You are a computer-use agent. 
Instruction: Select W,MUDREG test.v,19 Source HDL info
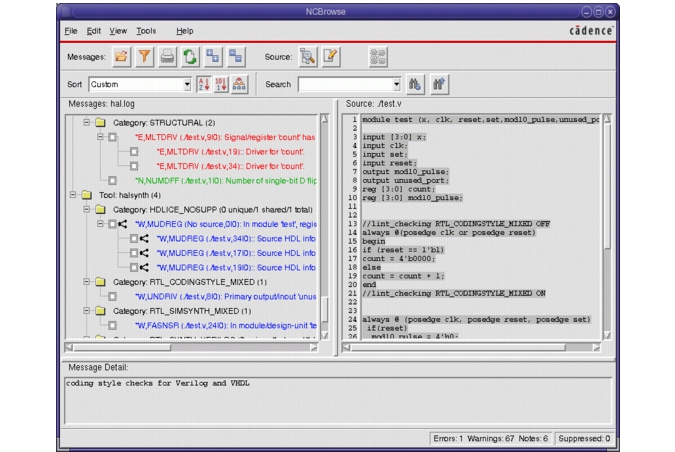pyautogui.click(x=236, y=268)
